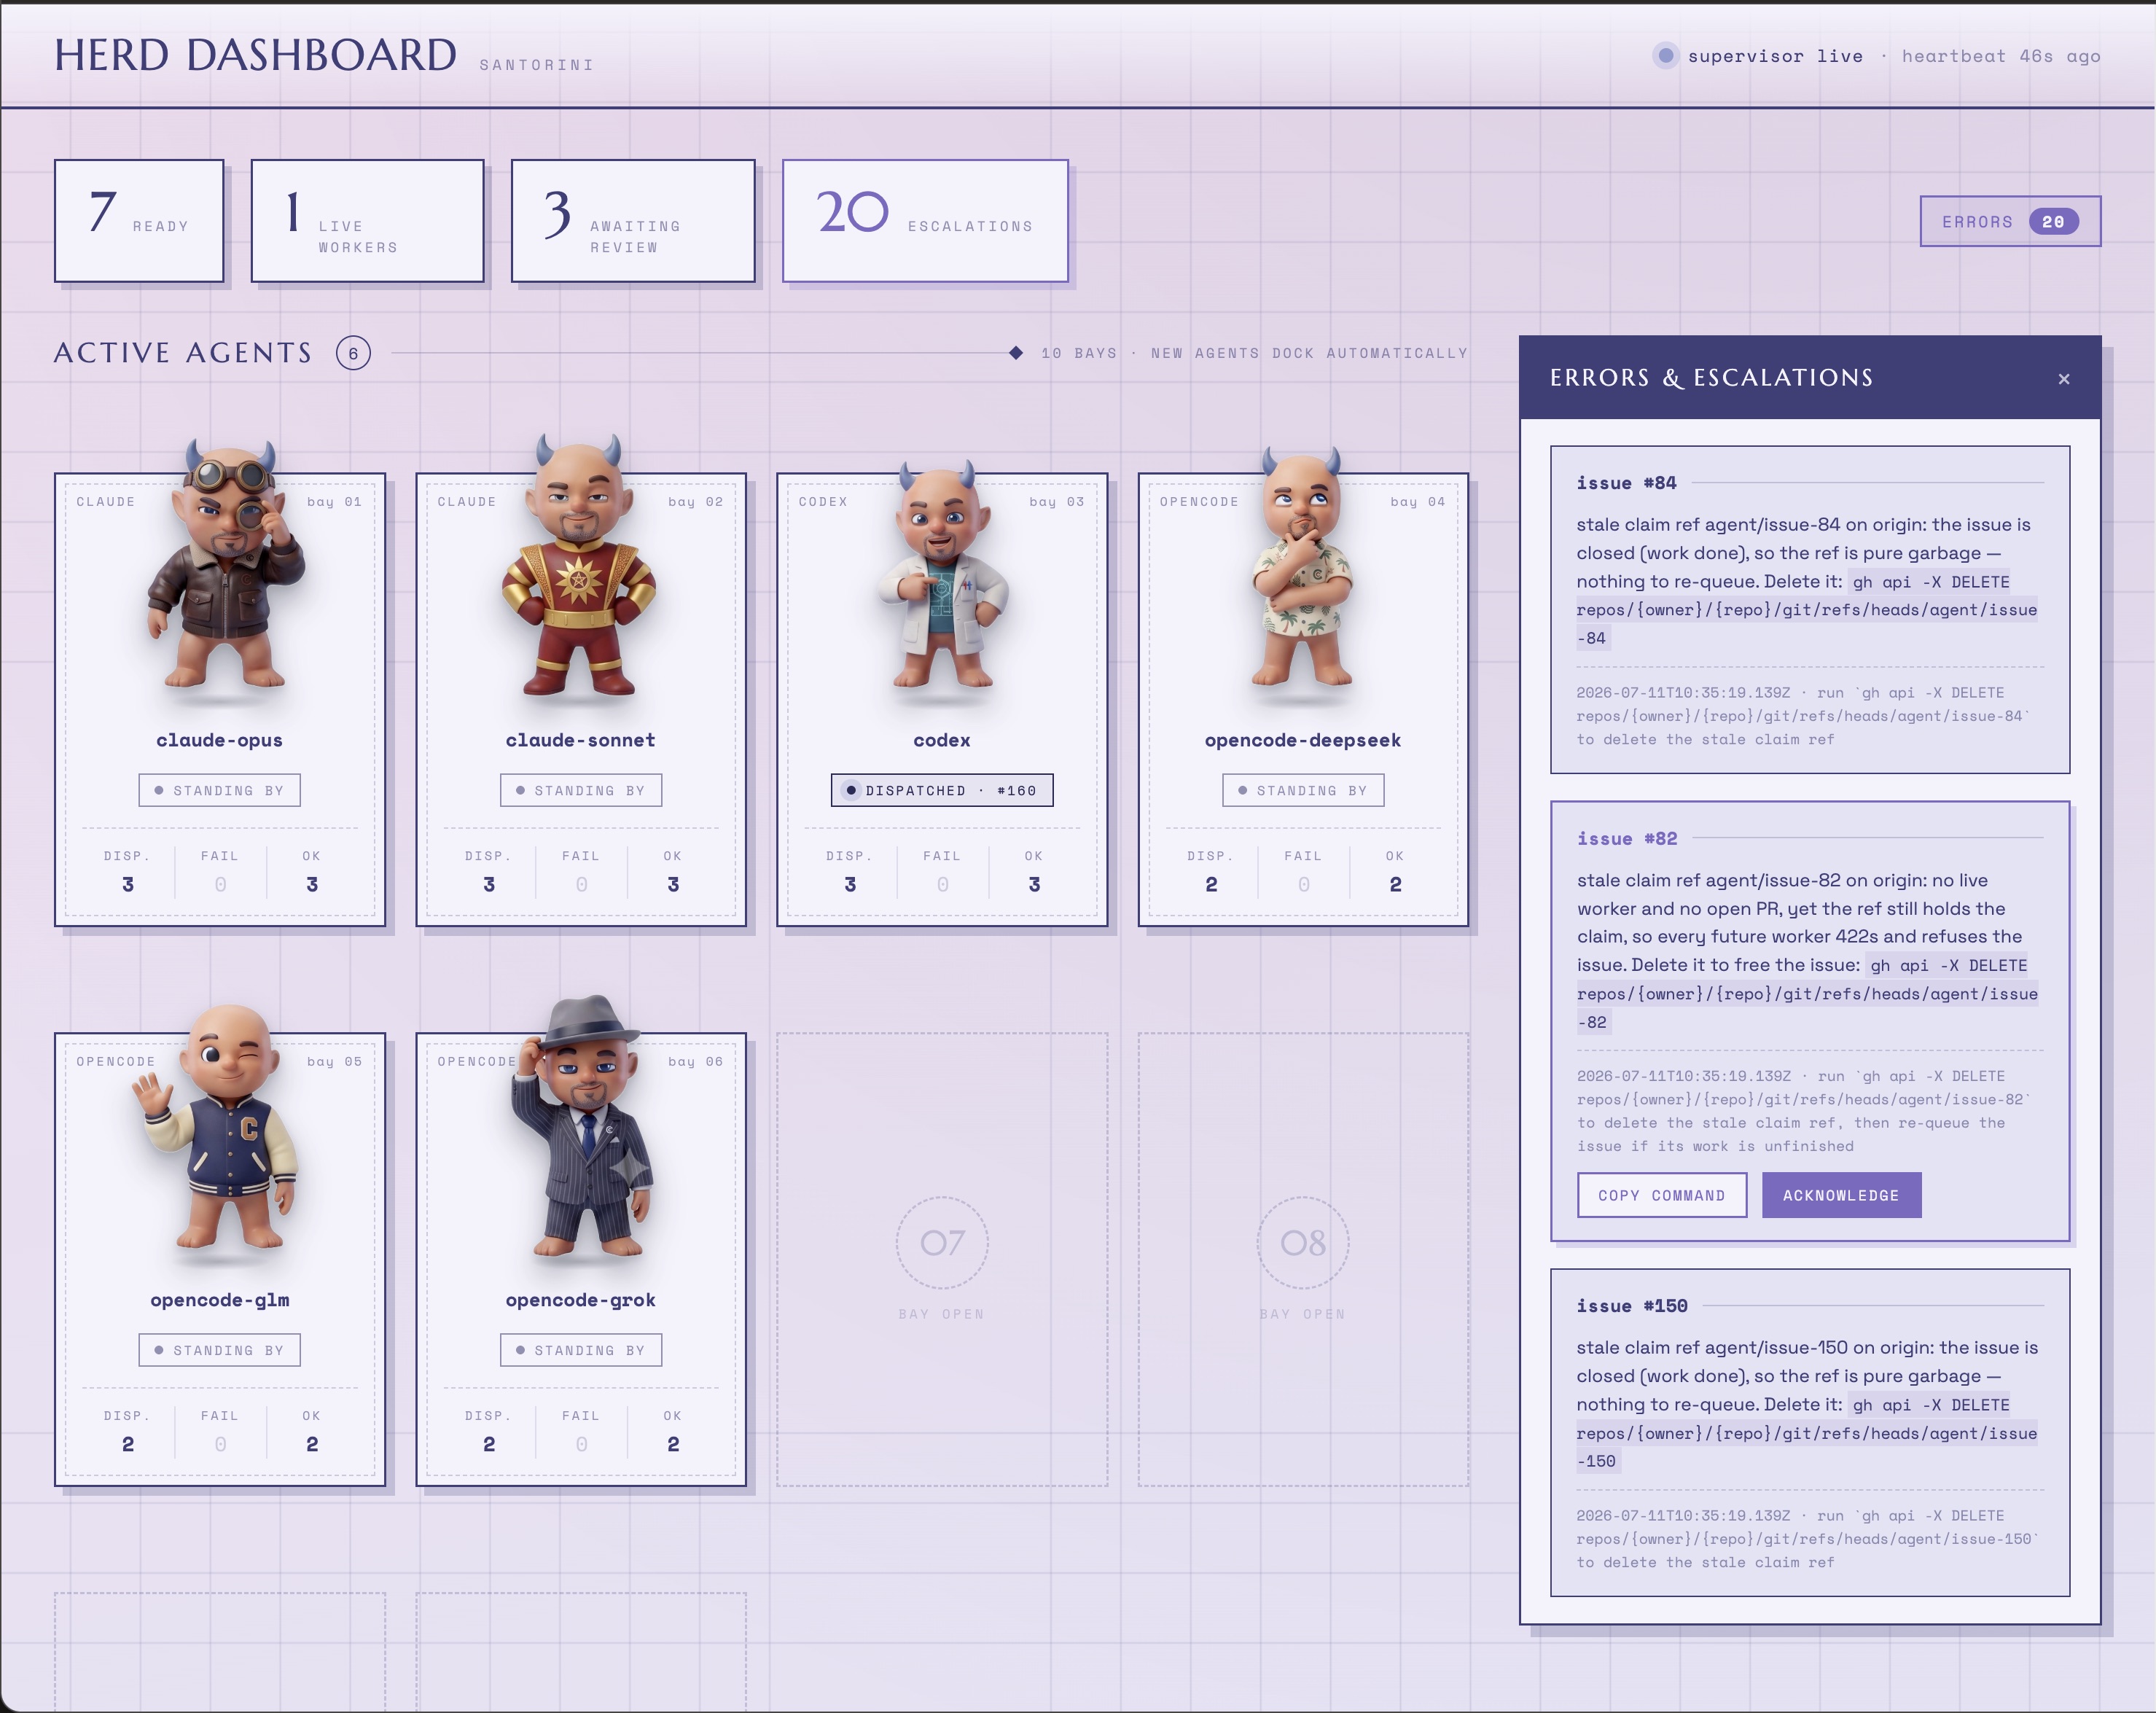The height and width of the screenshot is (1713, 2156).
Task: Click the opencode-grok fedora-suit avatar figure
Action: click(x=583, y=1126)
